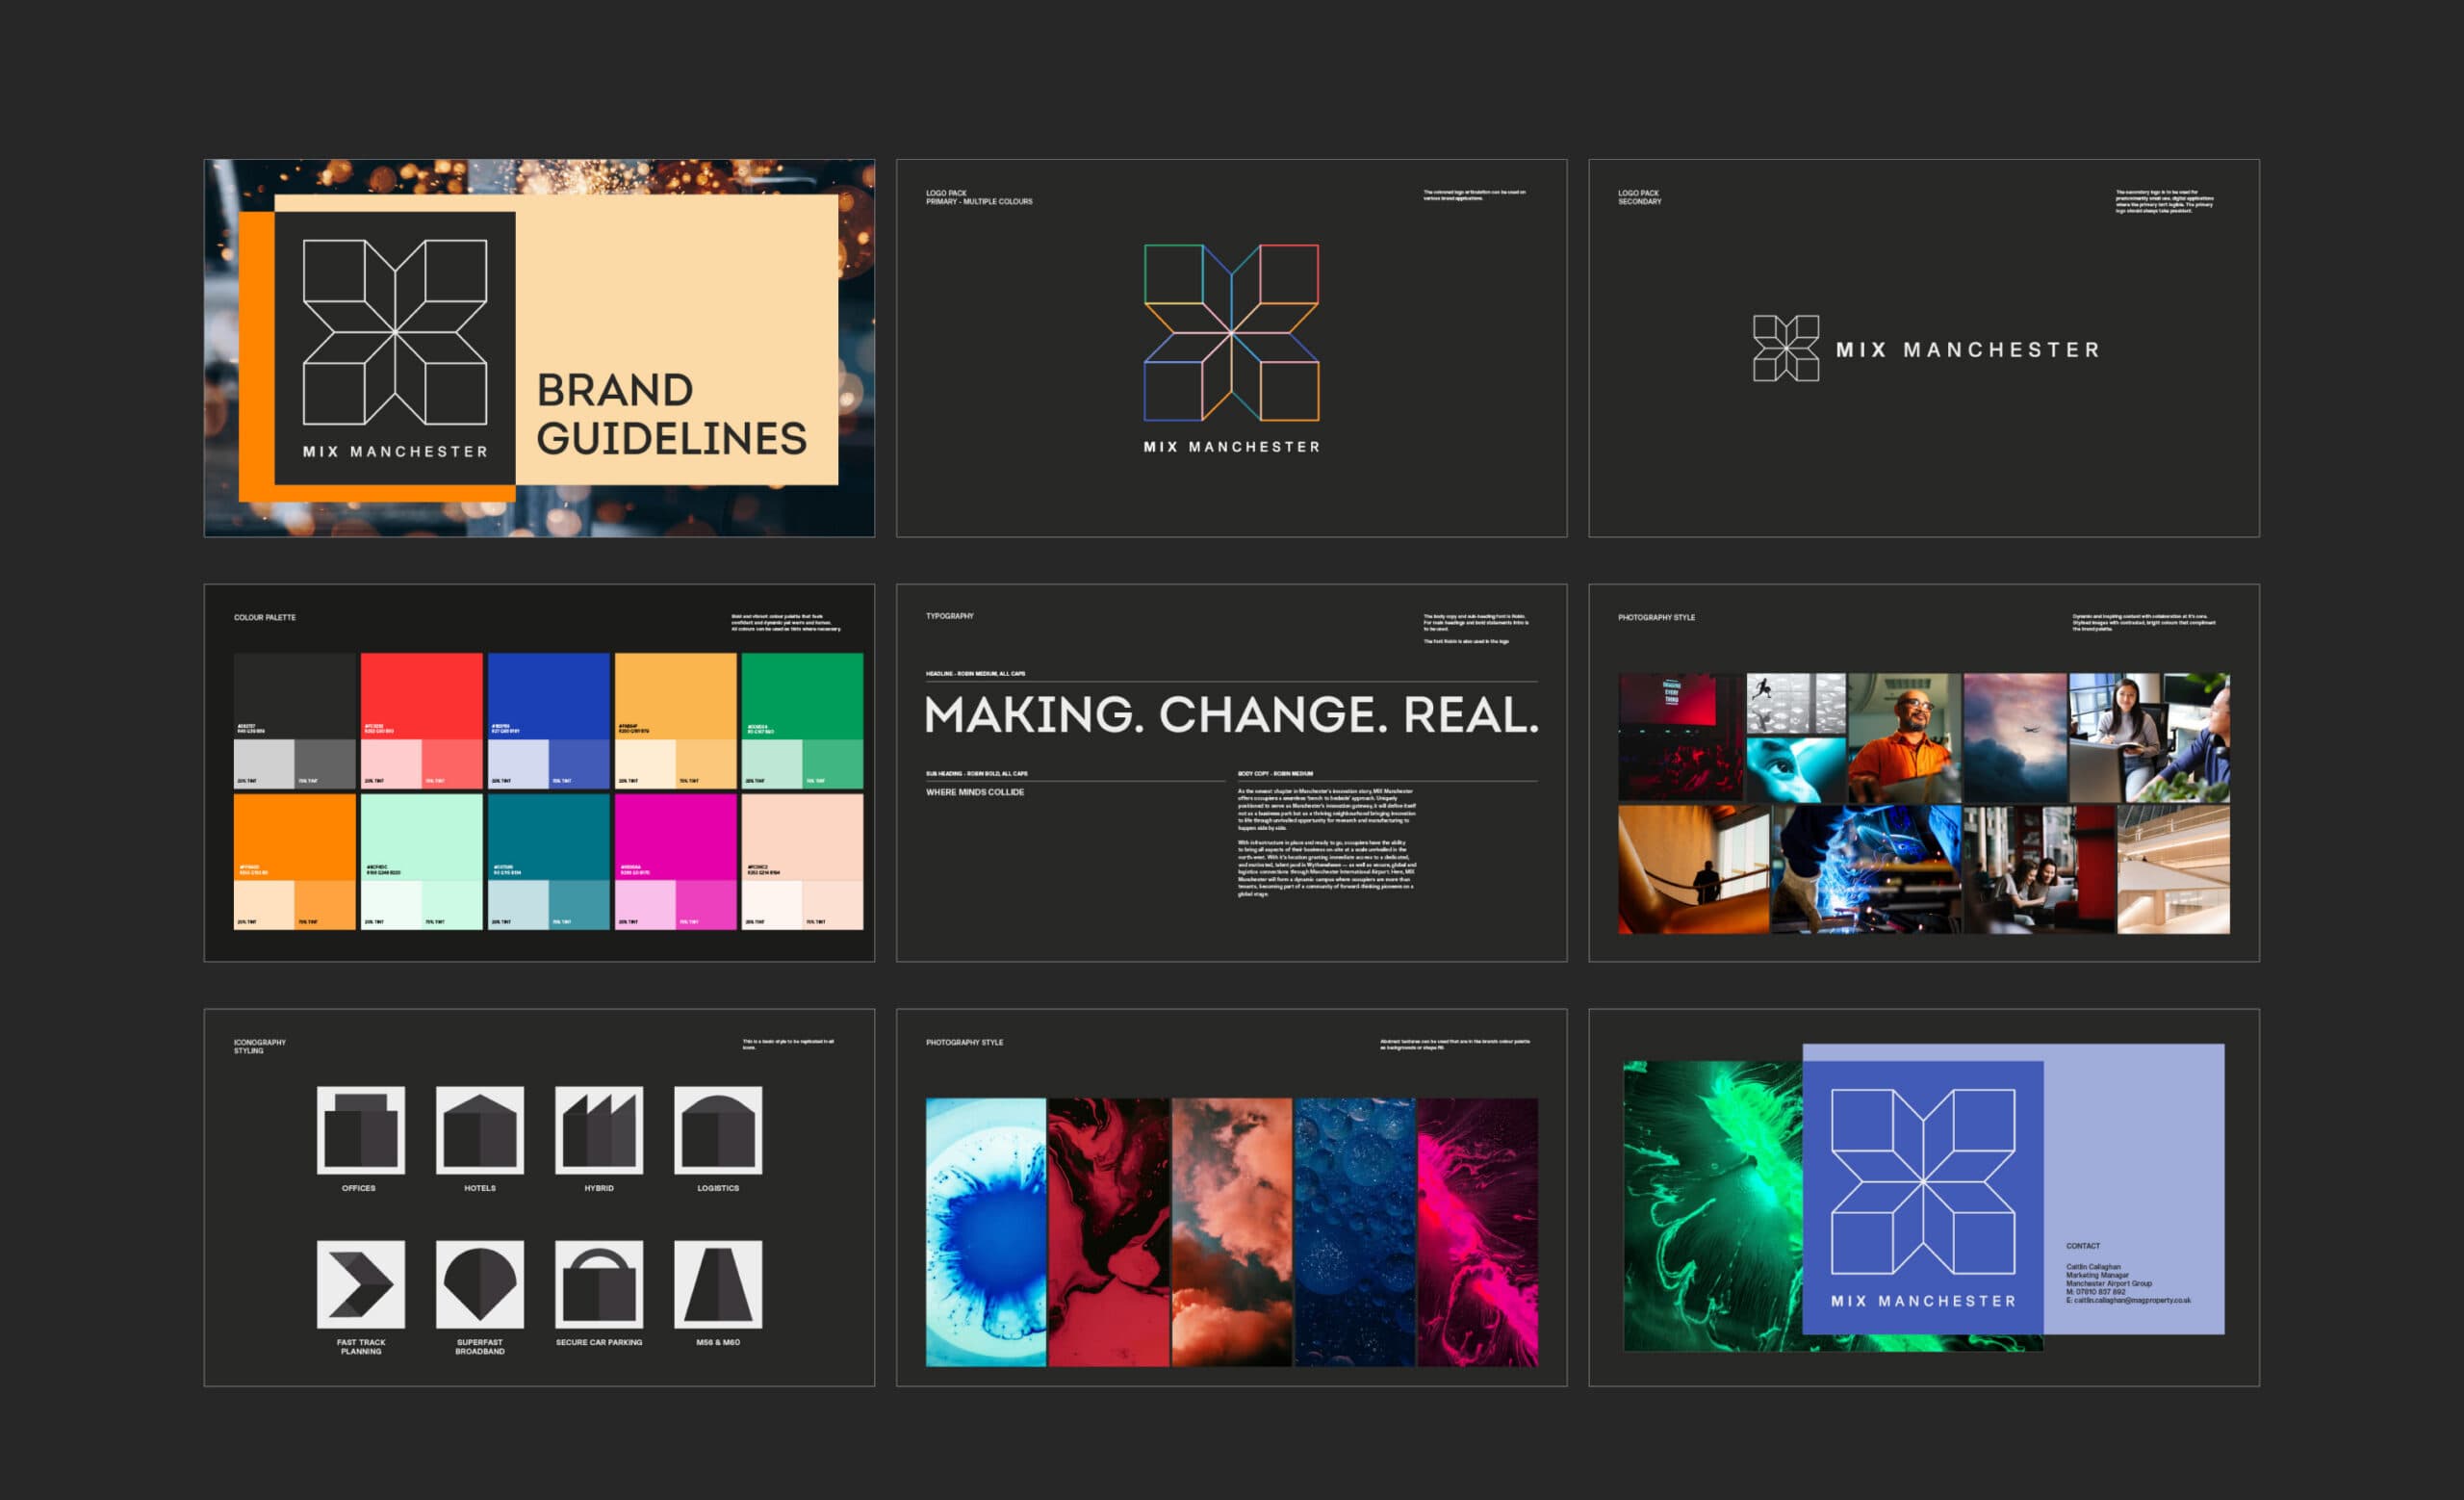Click the small secondary logo mark
This screenshot has height=1500, width=2464.
pyautogui.click(x=1786, y=348)
